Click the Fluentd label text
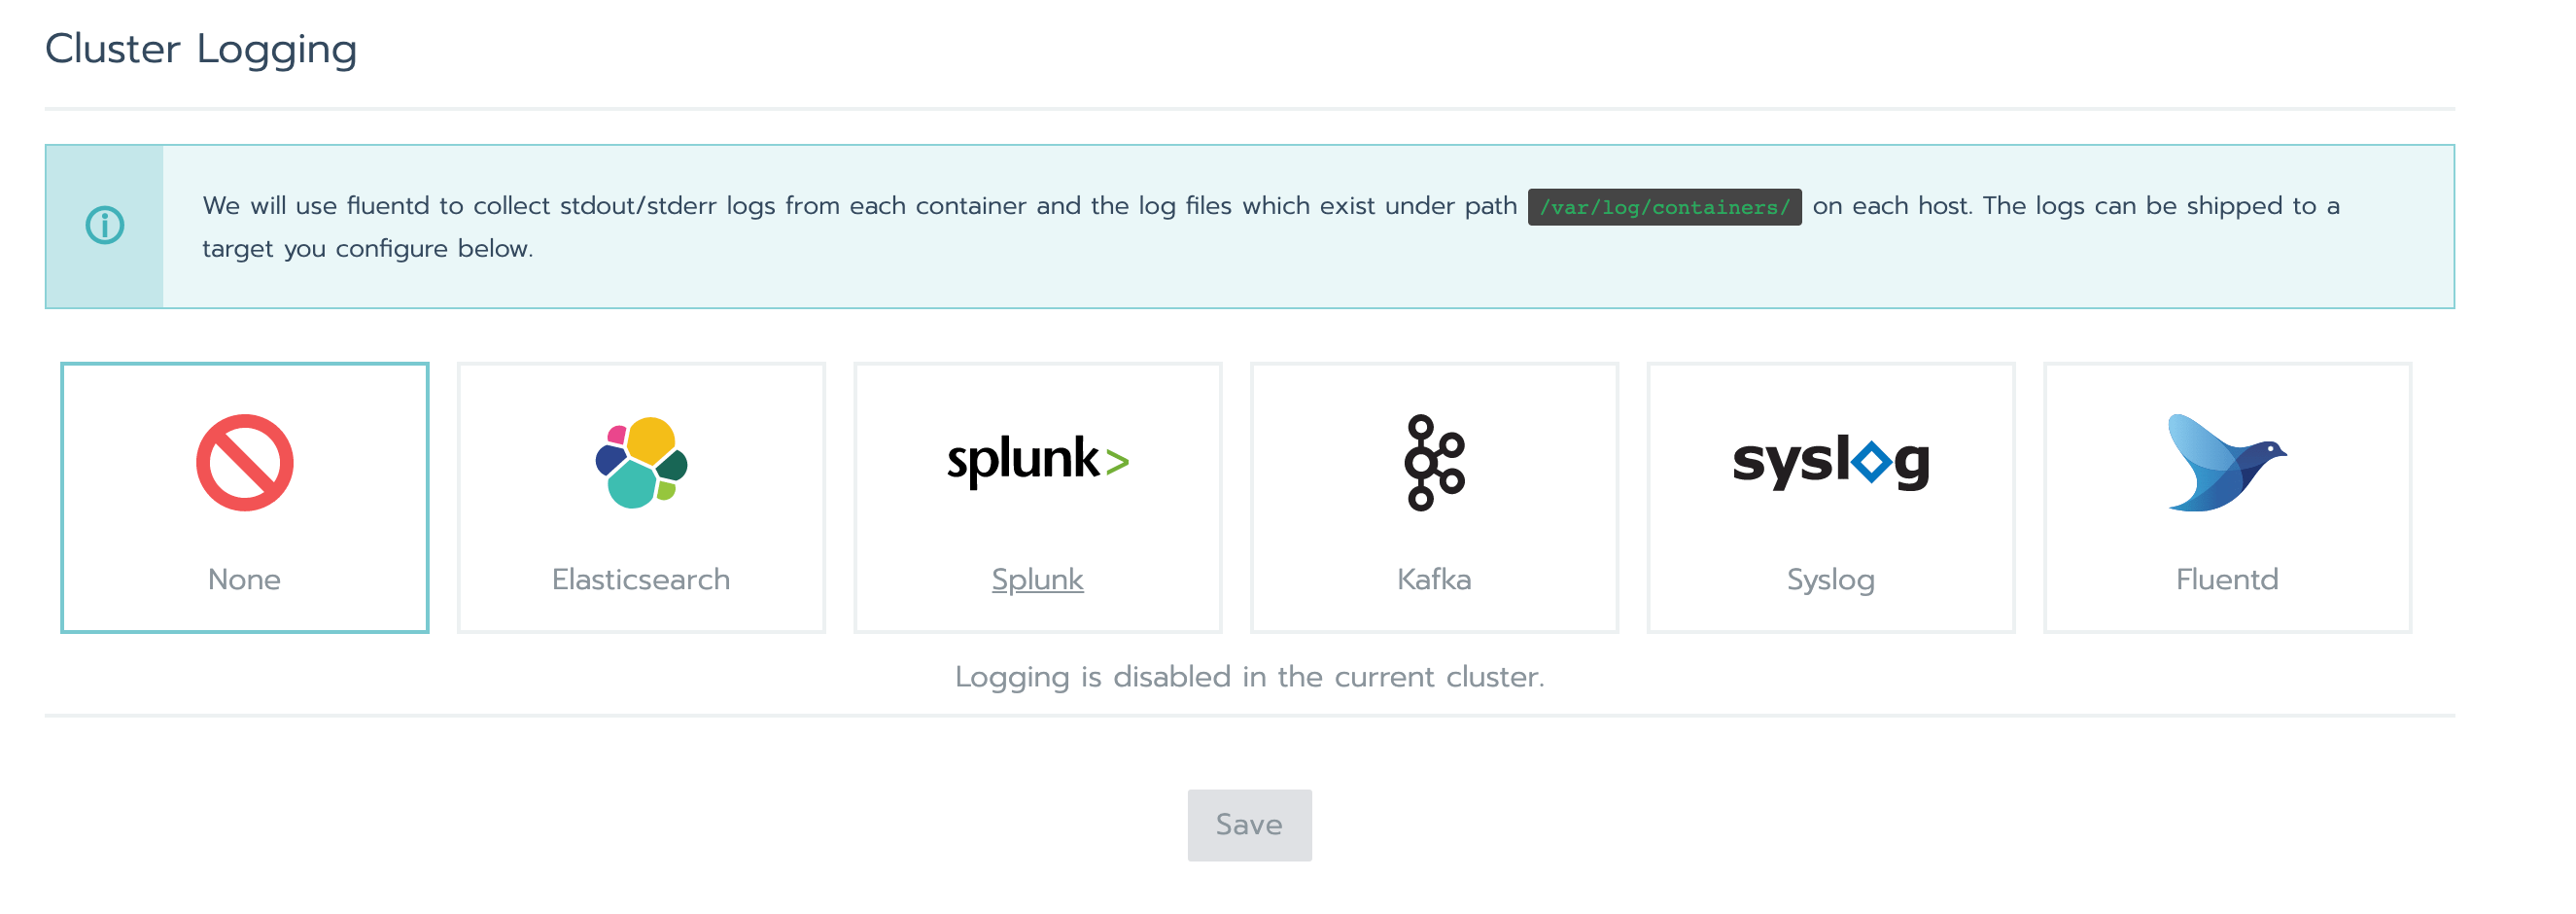Viewport: 2576px width, 914px height. [x=2226, y=579]
